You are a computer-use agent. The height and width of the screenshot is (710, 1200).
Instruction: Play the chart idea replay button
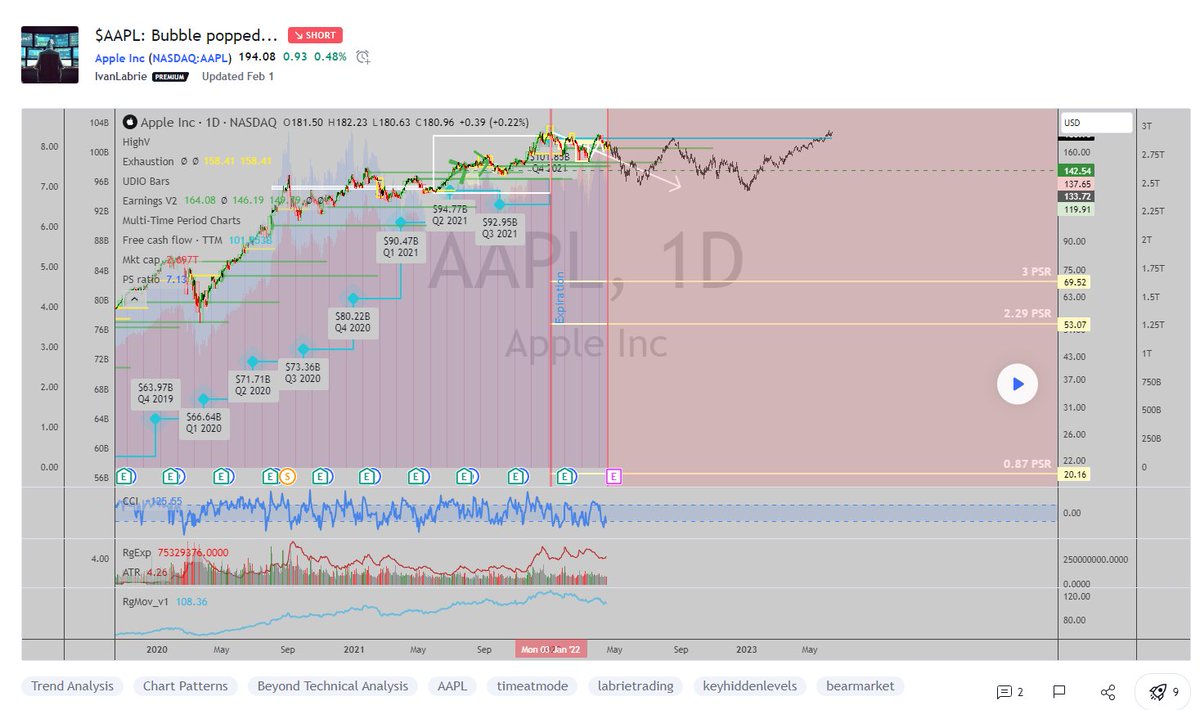(x=1017, y=383)
